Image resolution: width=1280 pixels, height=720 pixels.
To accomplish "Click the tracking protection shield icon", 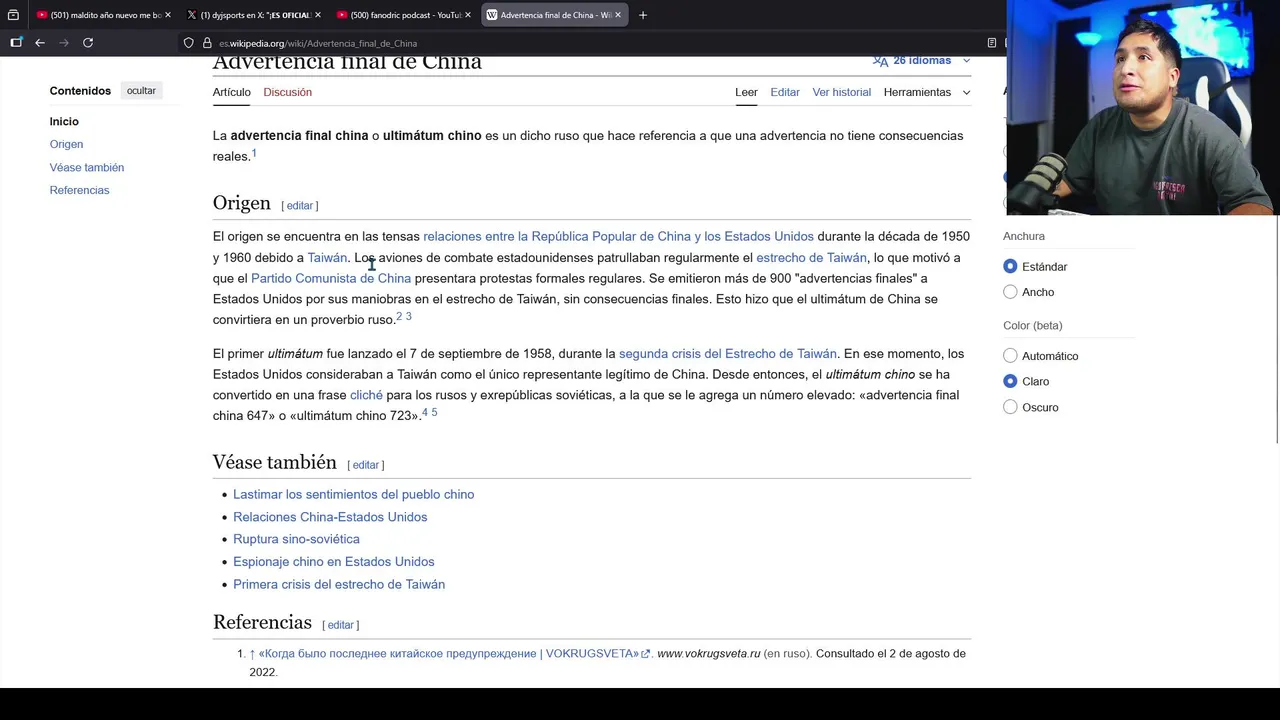I will [188, 43].
